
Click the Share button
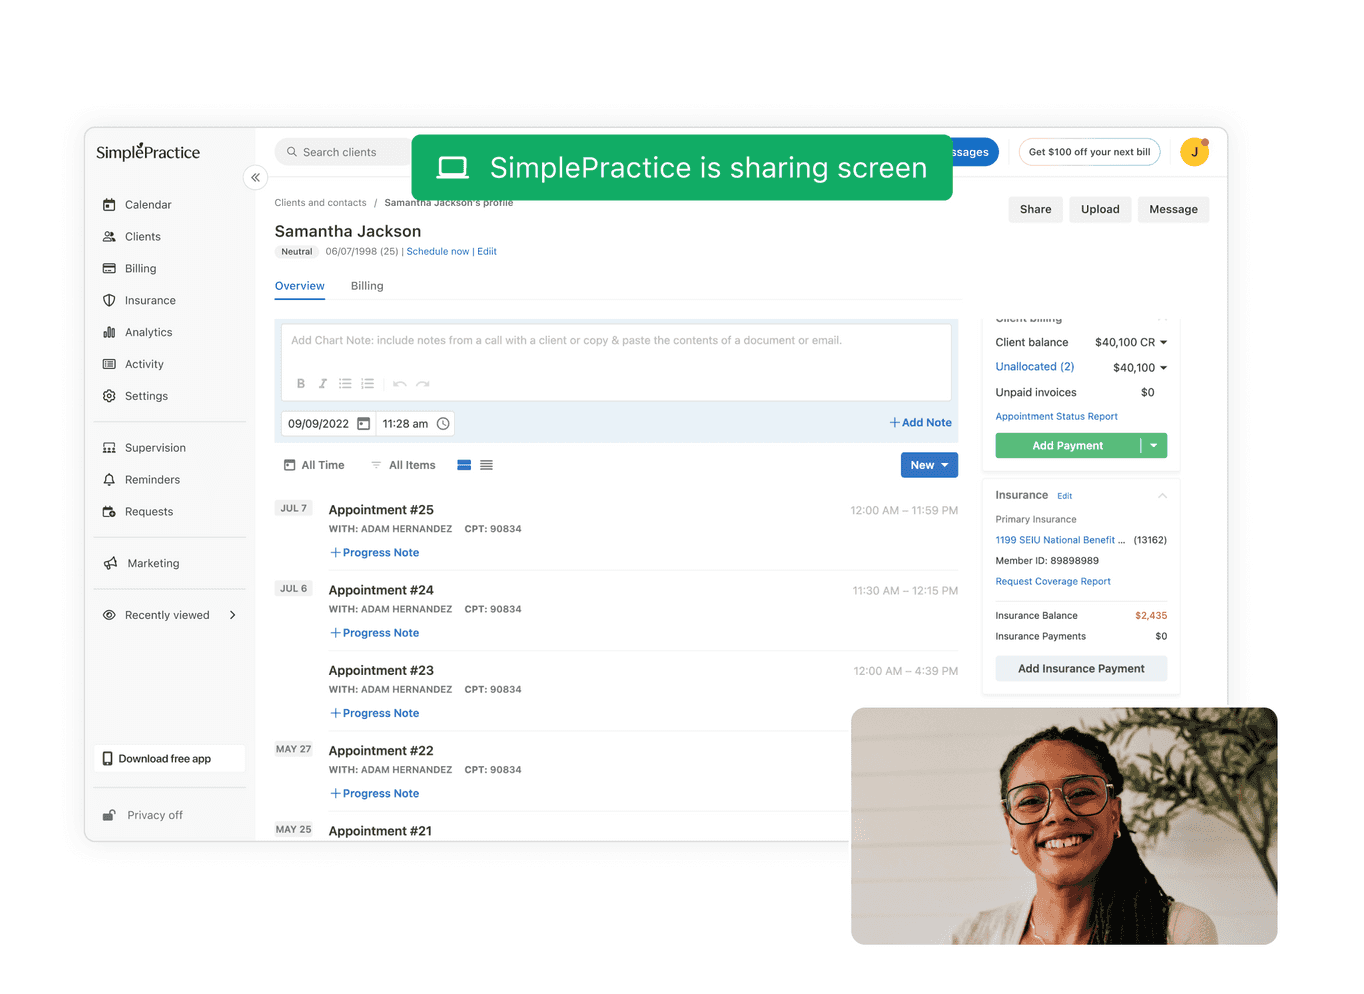pos(1035,210)
